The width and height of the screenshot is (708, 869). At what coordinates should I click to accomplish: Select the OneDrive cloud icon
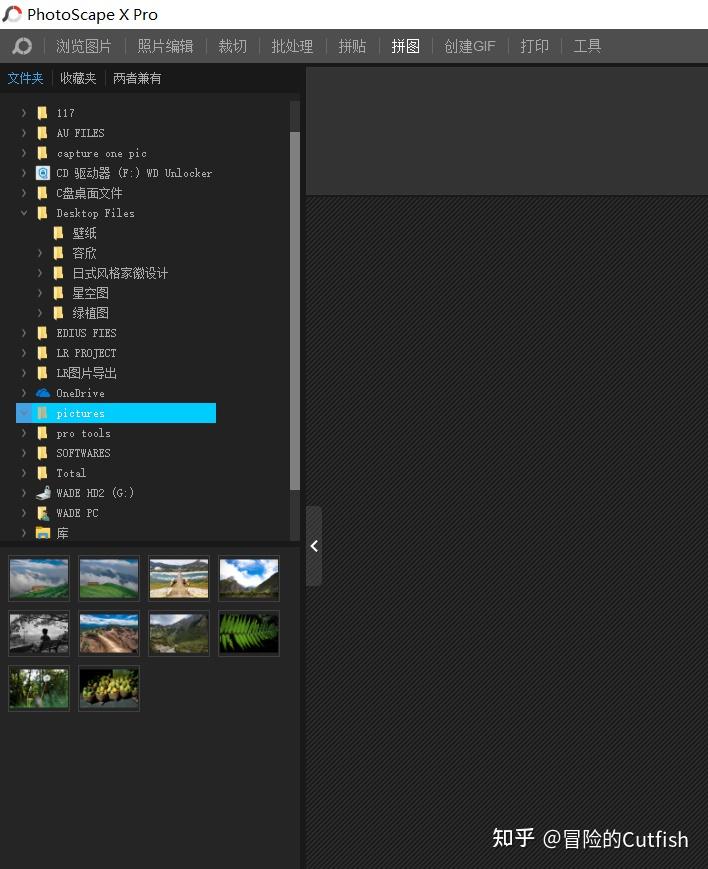coord(43,393)
